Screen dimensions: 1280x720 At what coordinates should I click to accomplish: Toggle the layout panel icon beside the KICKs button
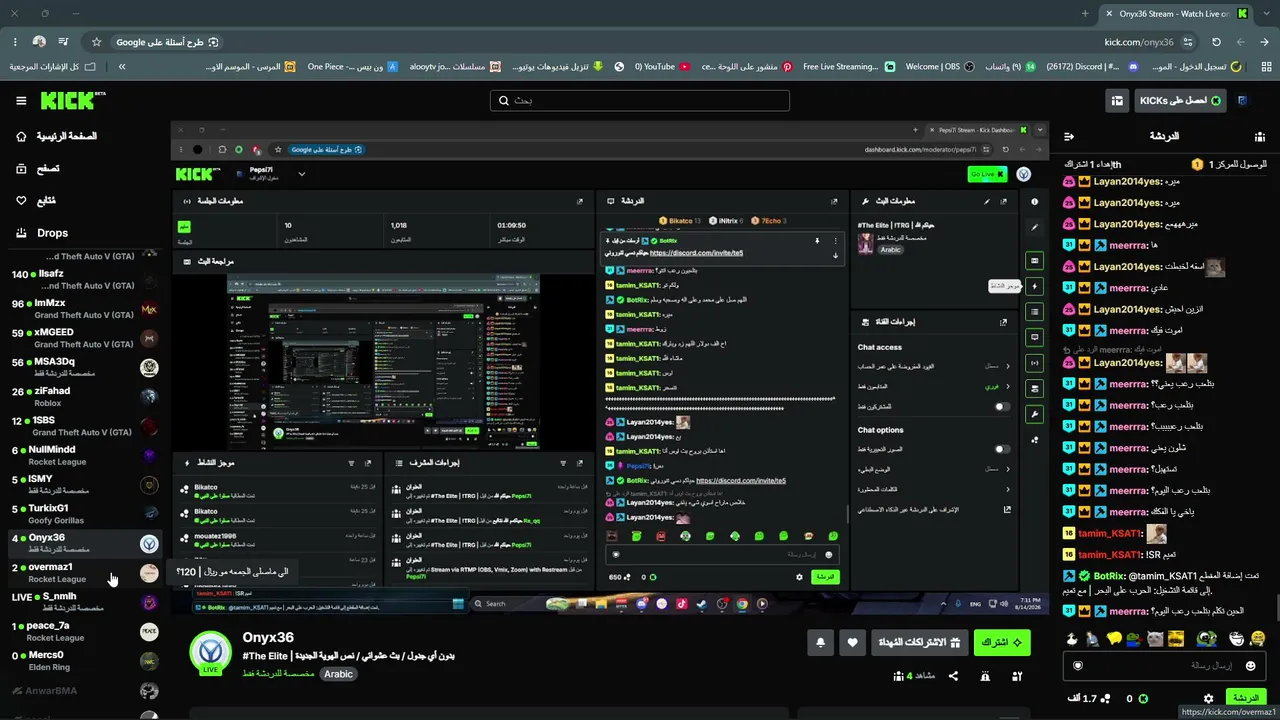[x=1117, y=101]
